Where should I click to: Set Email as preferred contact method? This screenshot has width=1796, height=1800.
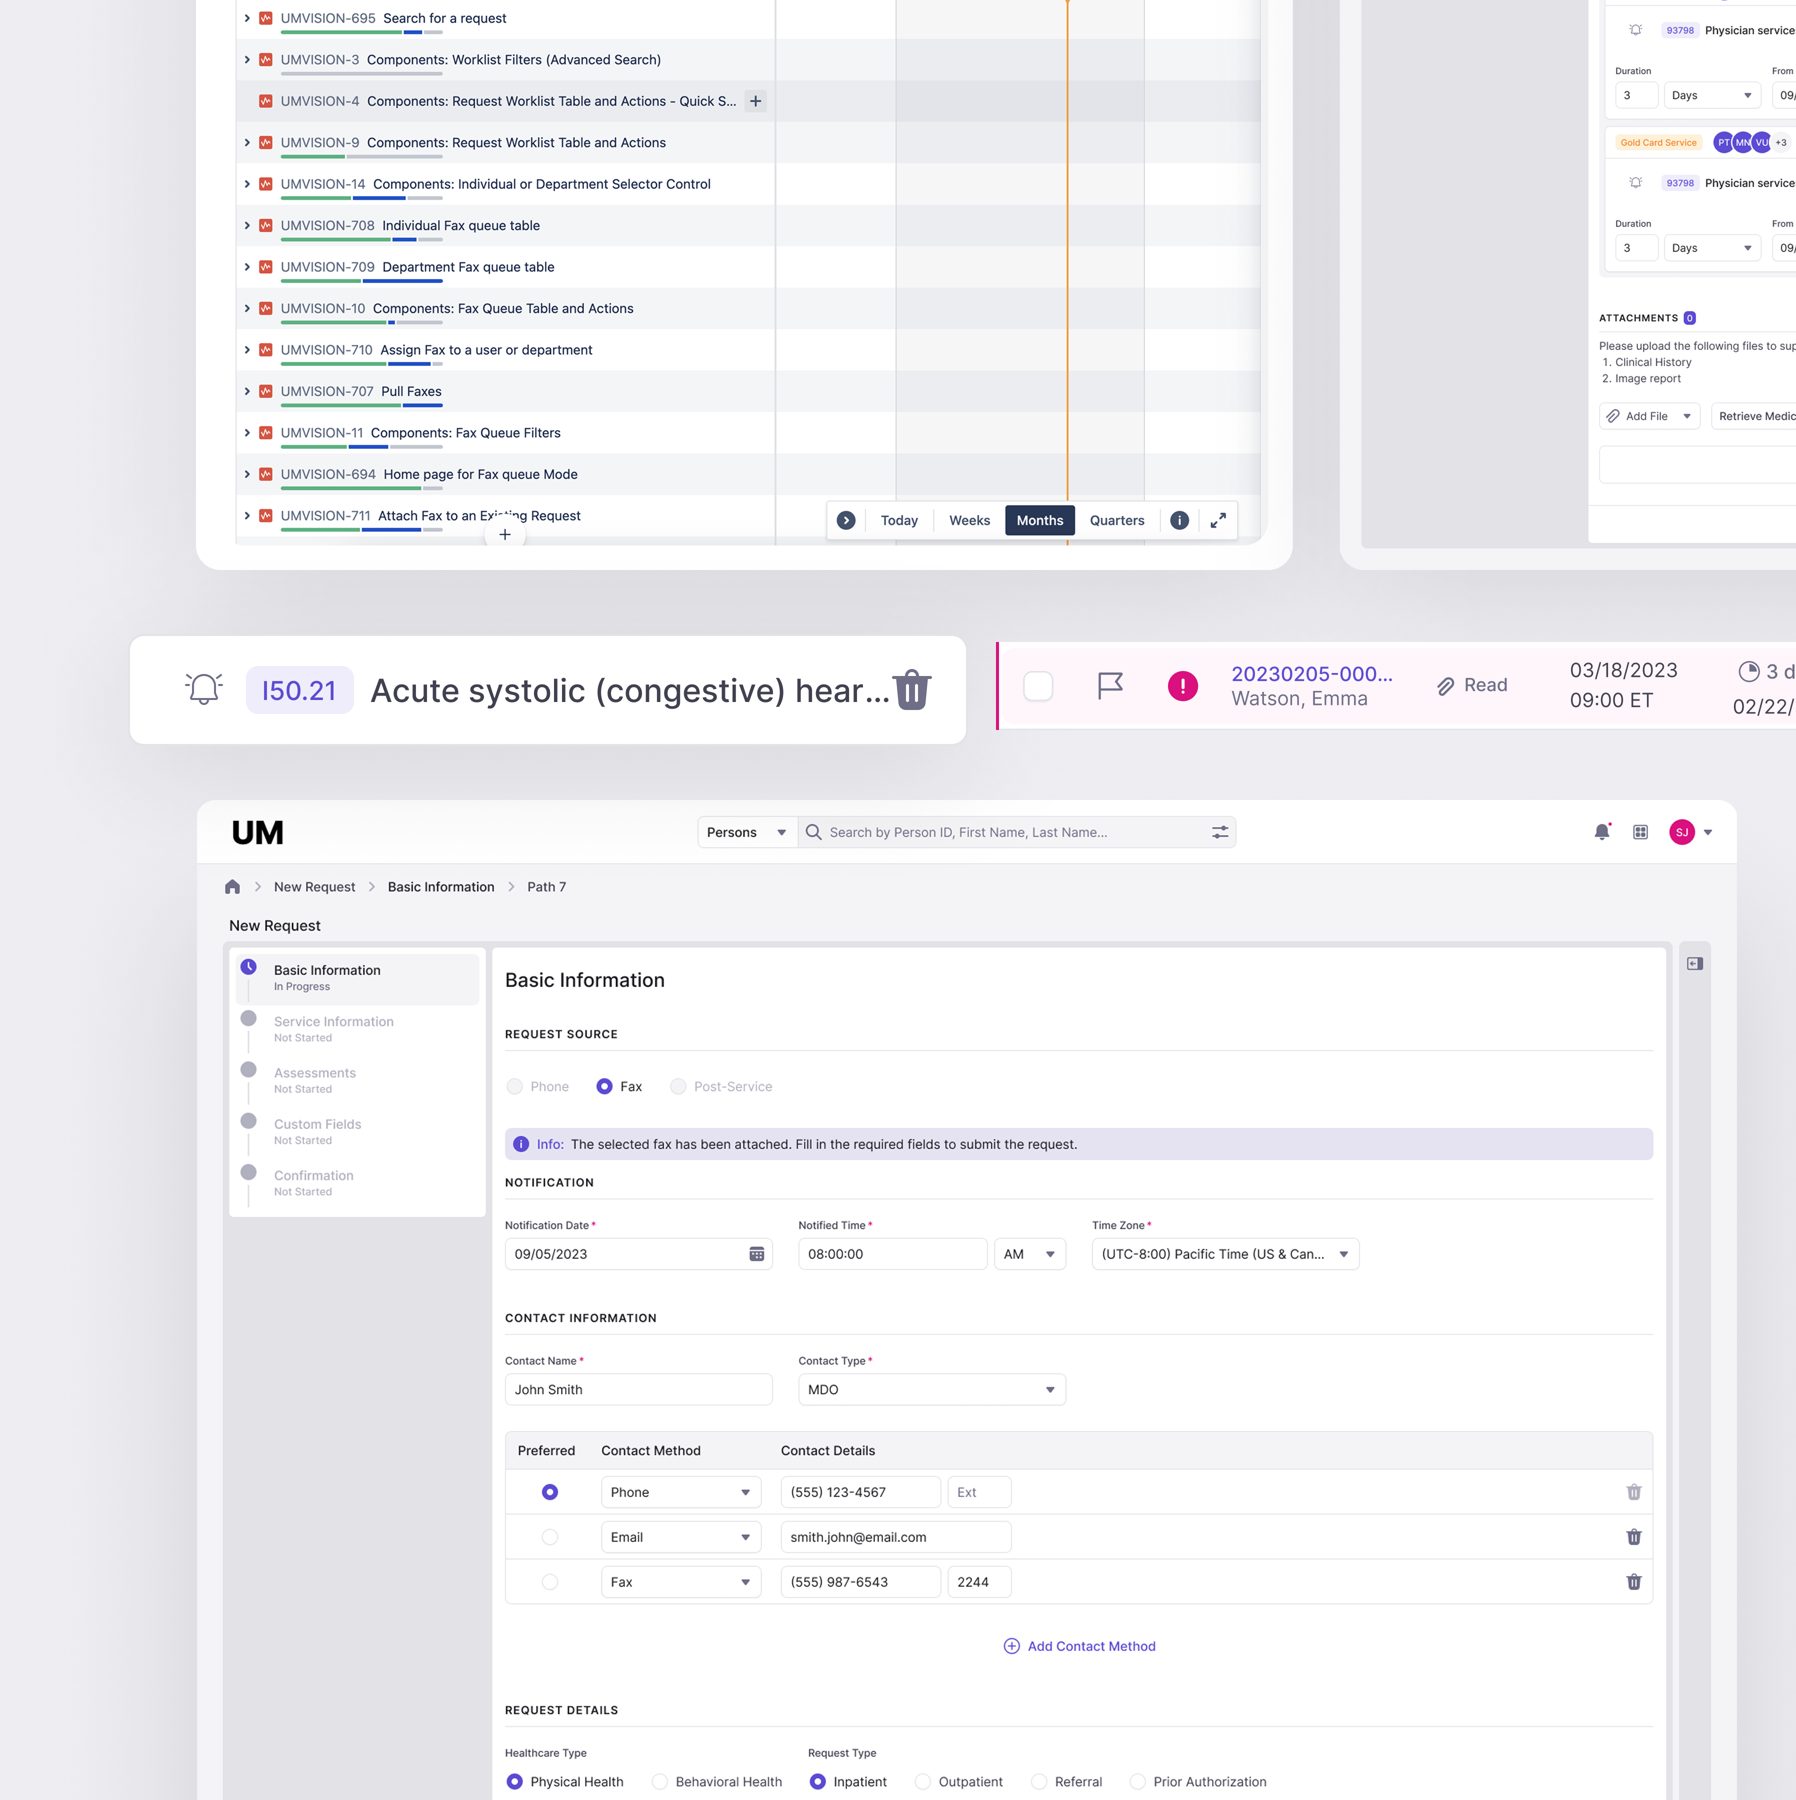pyautogui.click(x=550, y=1537)
